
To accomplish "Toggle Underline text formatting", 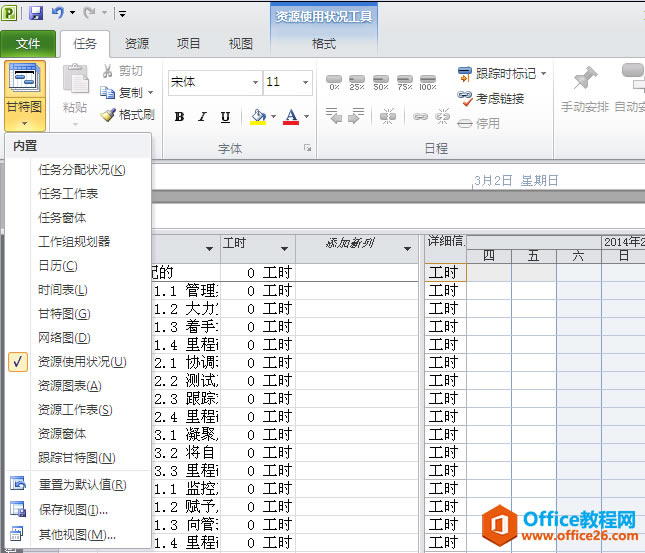I will [x=225, y=117].
